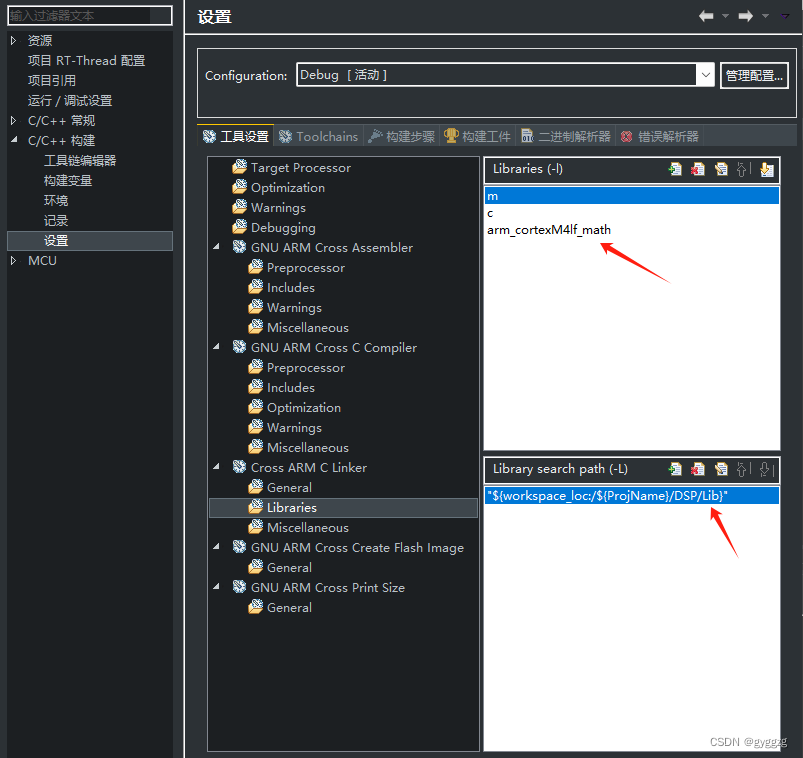
Task: Click the 管理配置 button
Action: [754, 75]
